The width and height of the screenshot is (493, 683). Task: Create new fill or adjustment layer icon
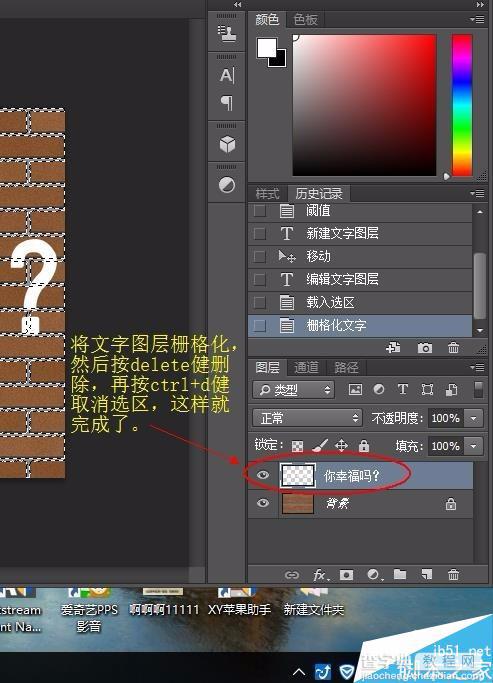click(374, 575)
